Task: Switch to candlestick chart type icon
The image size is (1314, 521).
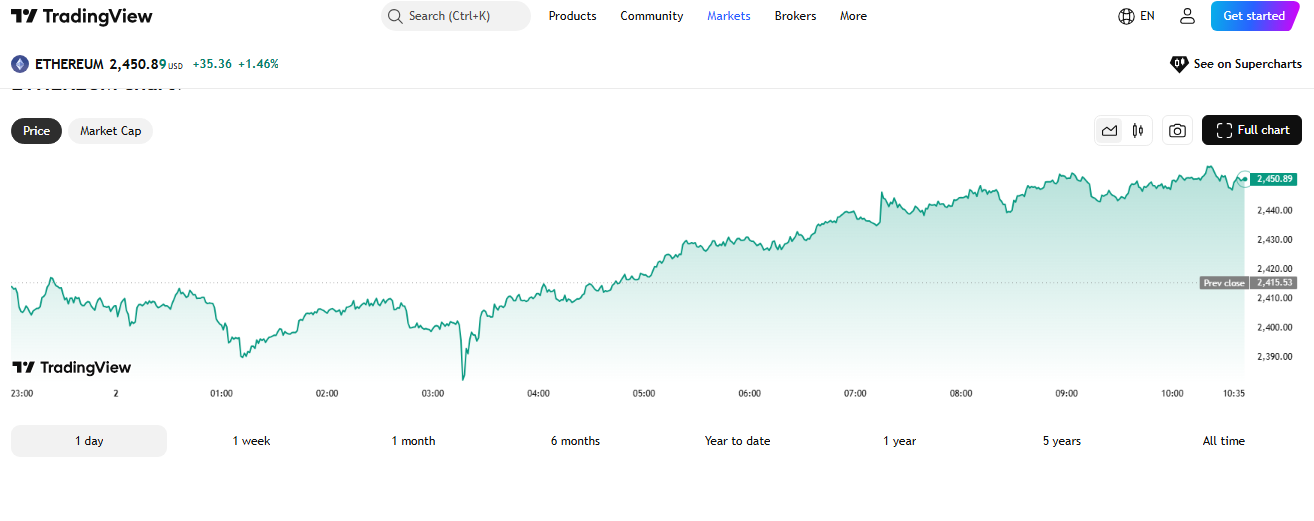Action: point(1138,130)
